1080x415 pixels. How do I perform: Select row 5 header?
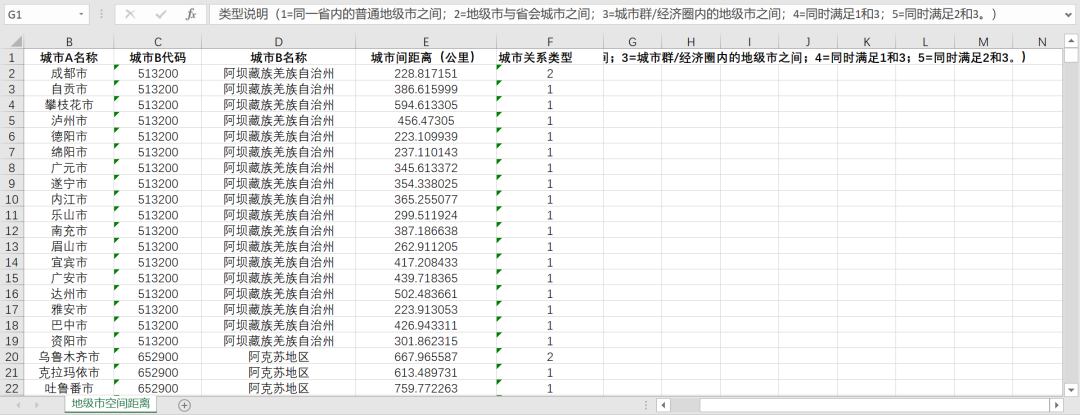tap(12, 120)
